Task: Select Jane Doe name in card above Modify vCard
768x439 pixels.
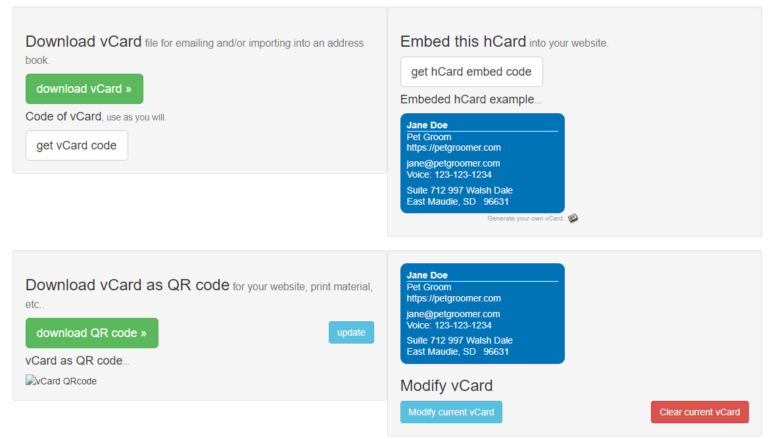Action: 427,275
